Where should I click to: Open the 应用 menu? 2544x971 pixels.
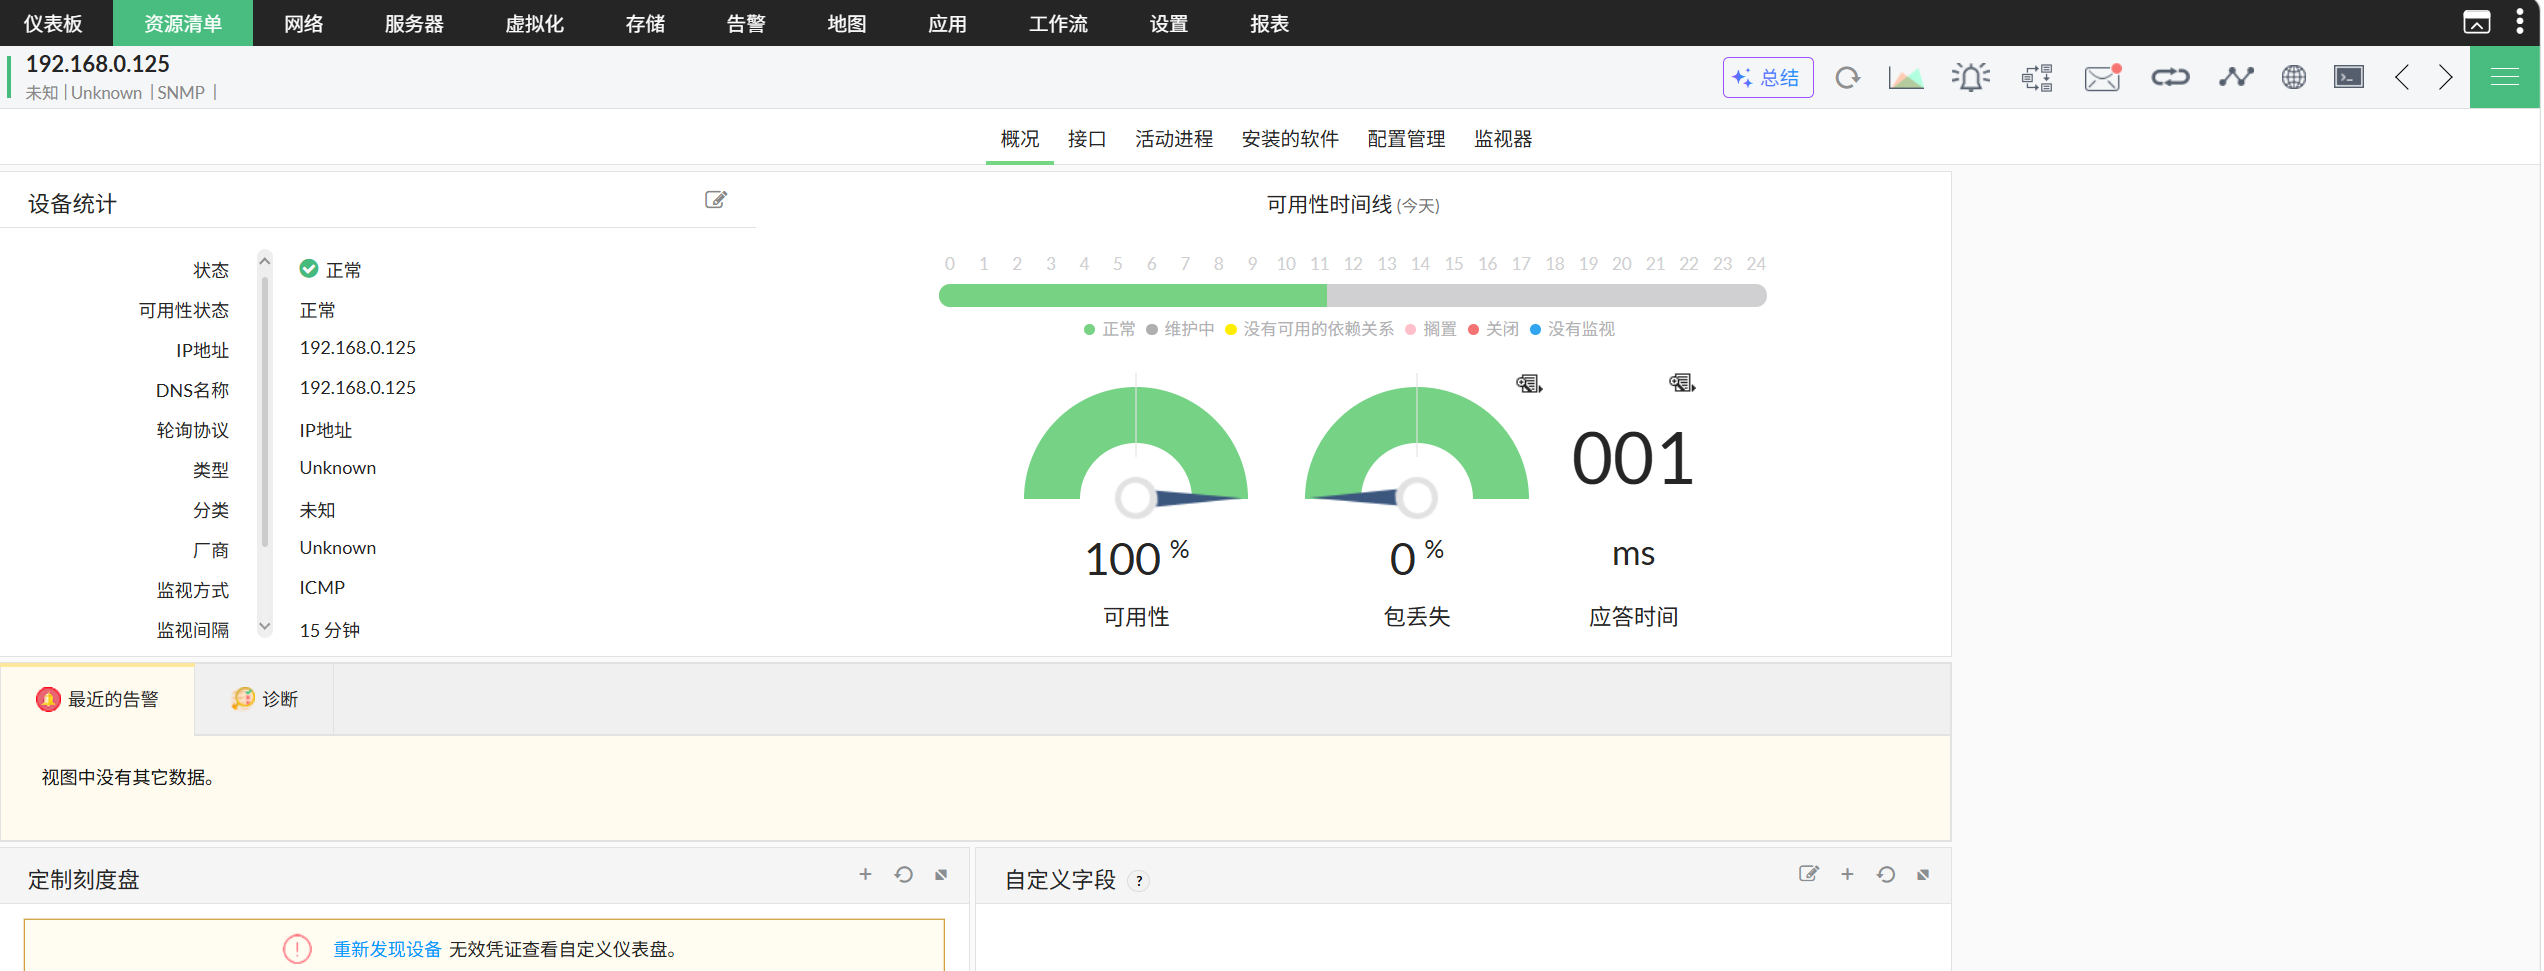click(947, 23)
